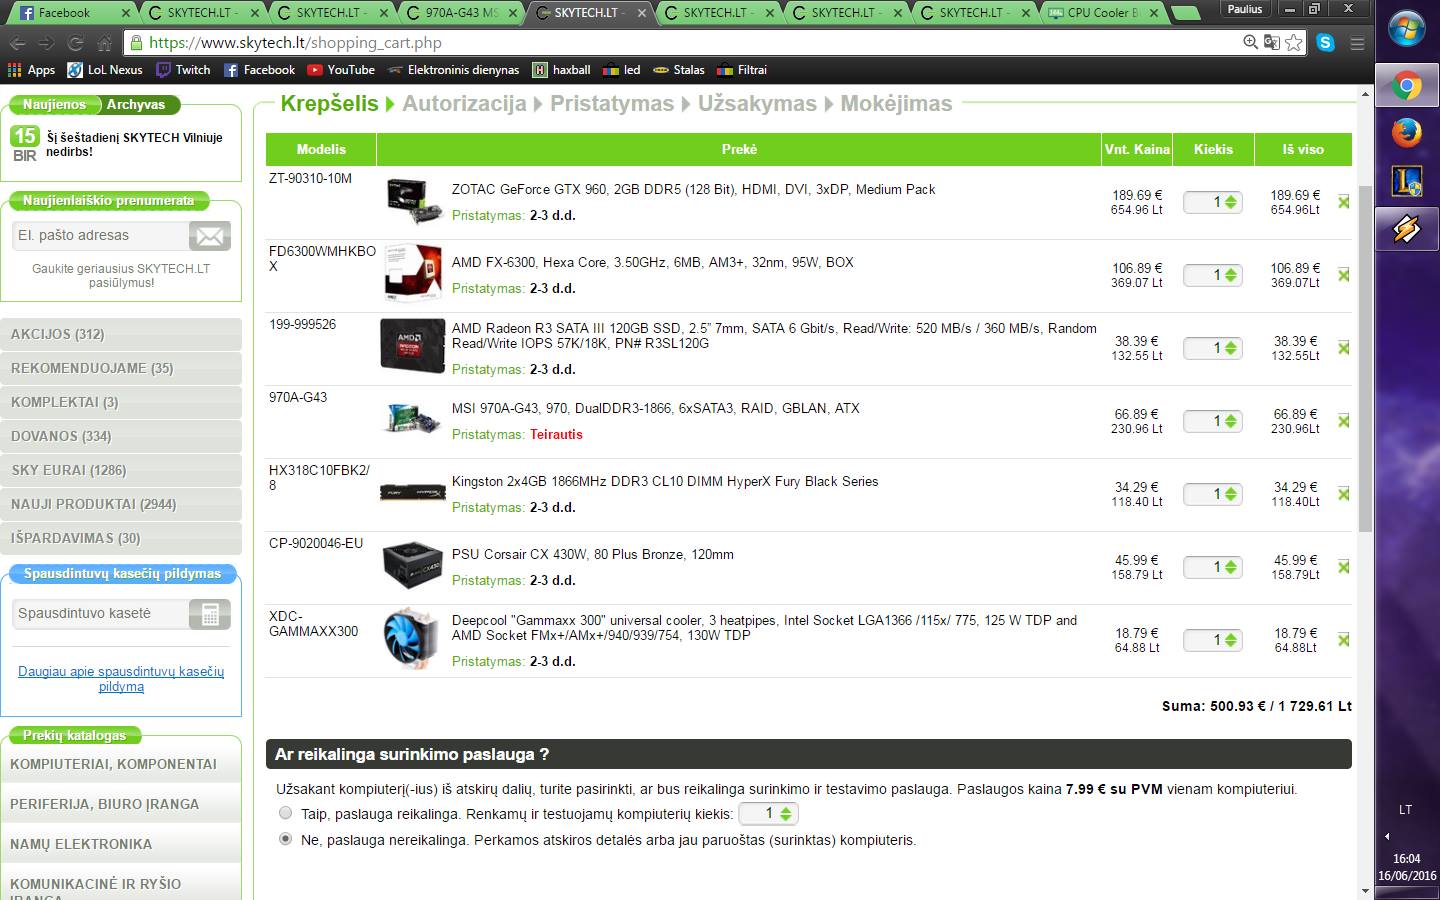The height and width of the screenshot is (900, 1440).
Task: Remove AMD FX-6300 from cart
Action: [1344, 275]
